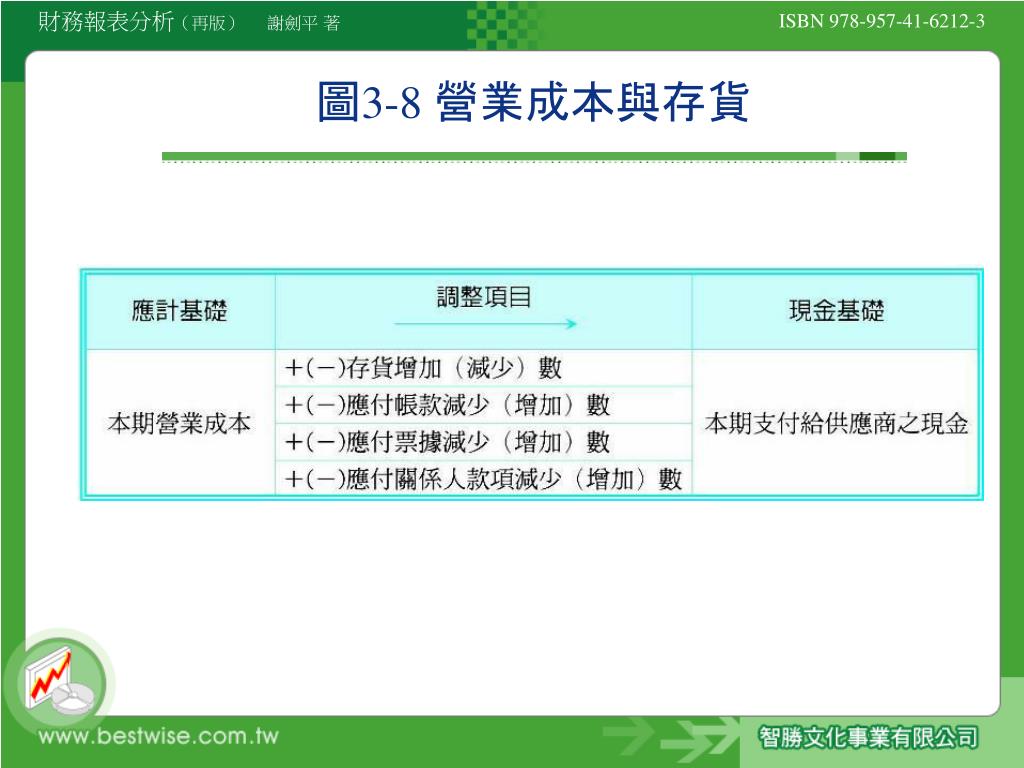The height and width of the screenshot is (768, 1024).
Task: Click the arrow under 調整項目
Action: 486,323
